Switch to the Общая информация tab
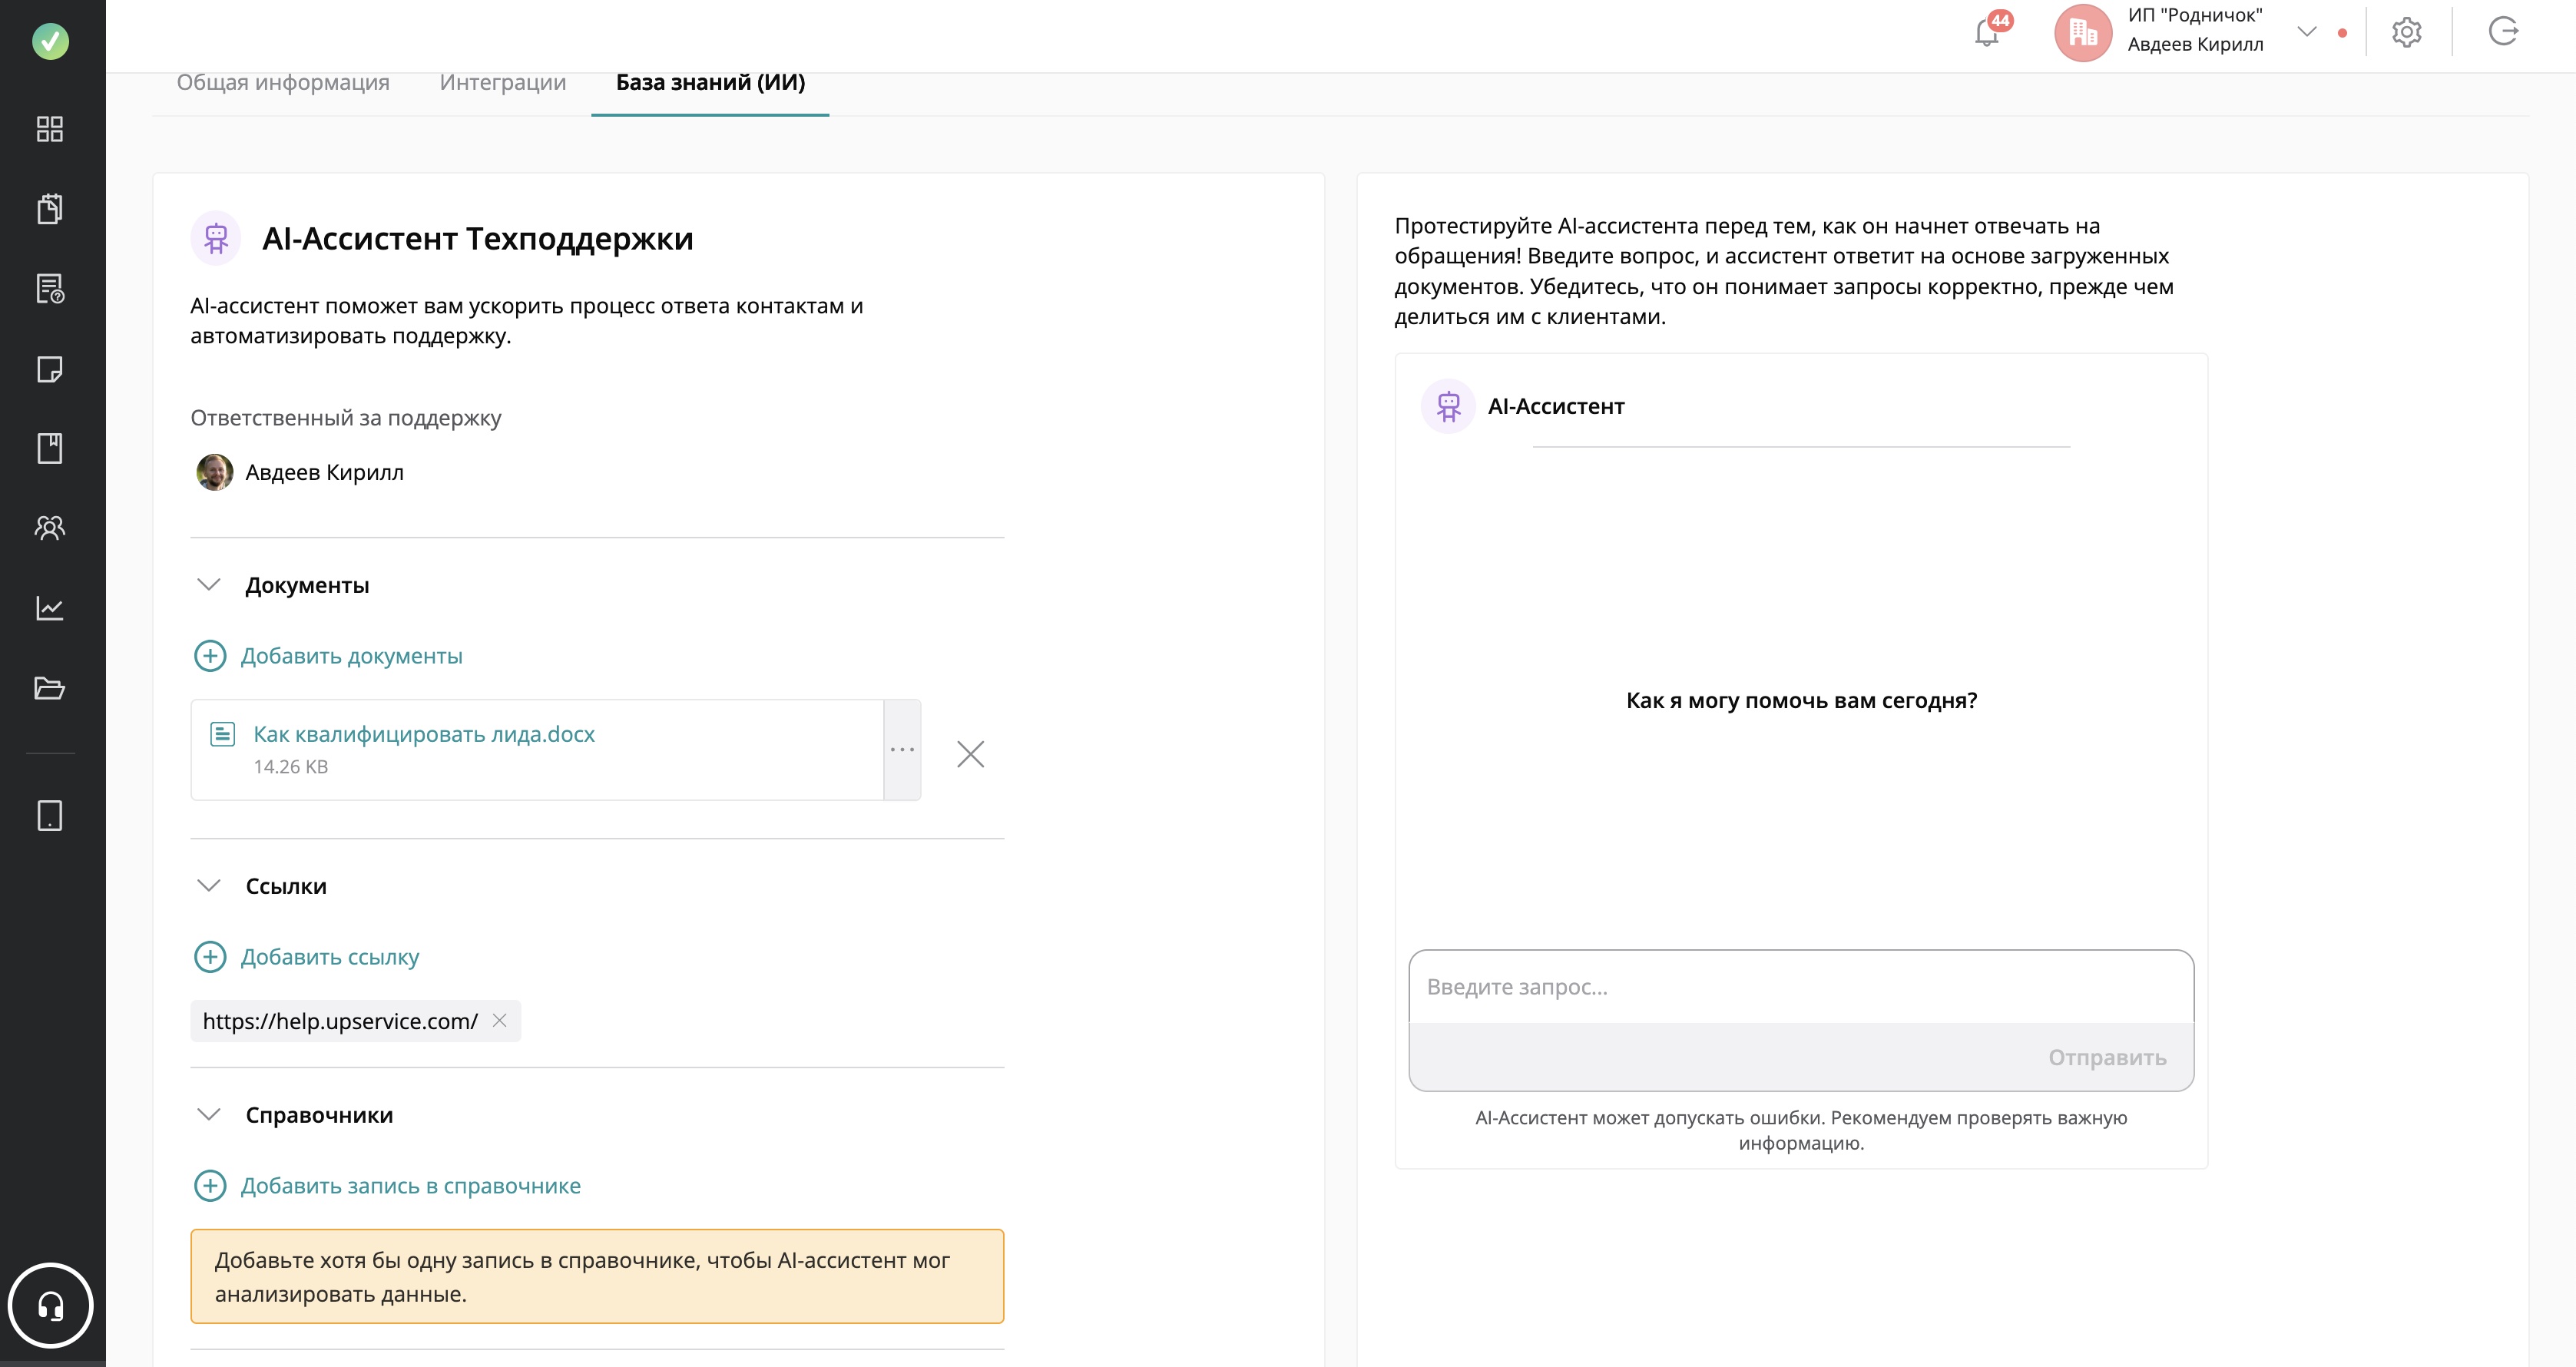The width and height of the screenshot is (2576, 1367). (x=283, y=83)
